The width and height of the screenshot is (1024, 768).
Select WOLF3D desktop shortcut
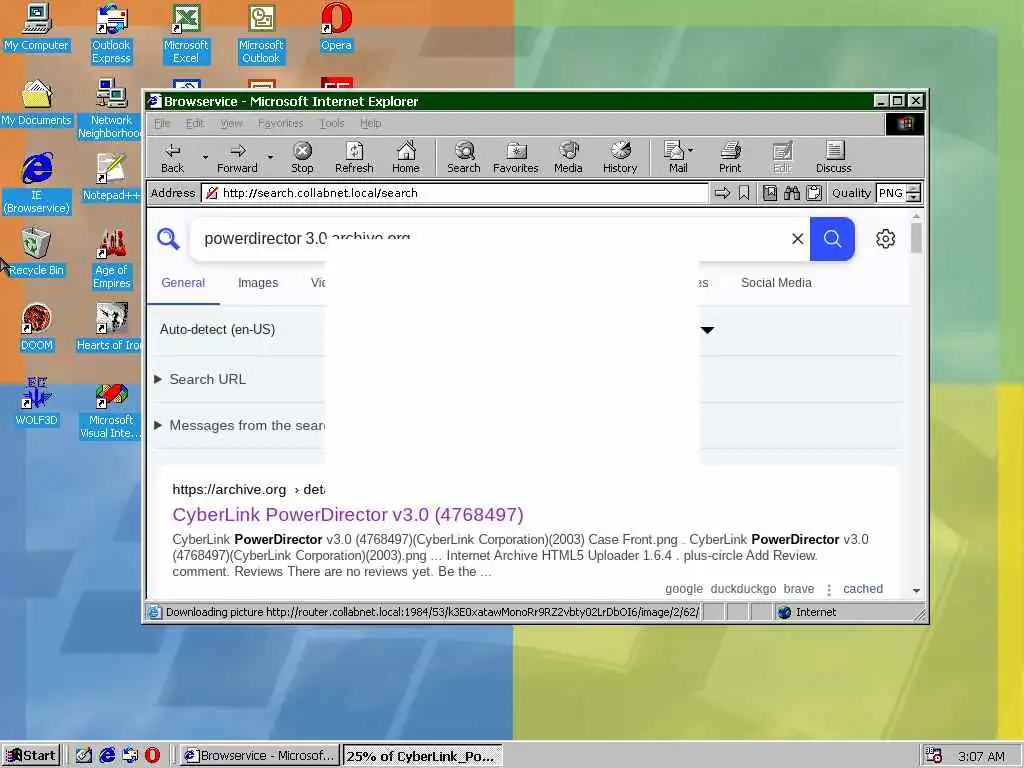coord(36,402)
